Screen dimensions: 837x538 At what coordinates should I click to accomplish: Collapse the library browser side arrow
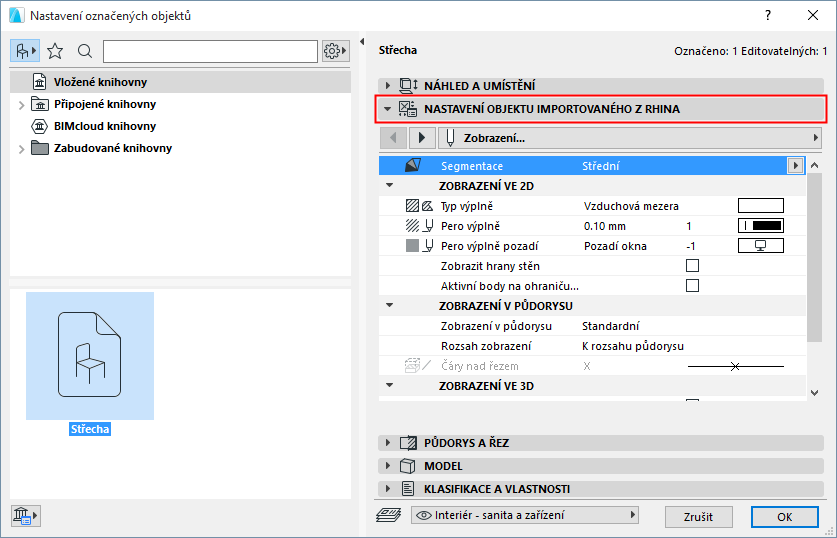pos(362,42)
